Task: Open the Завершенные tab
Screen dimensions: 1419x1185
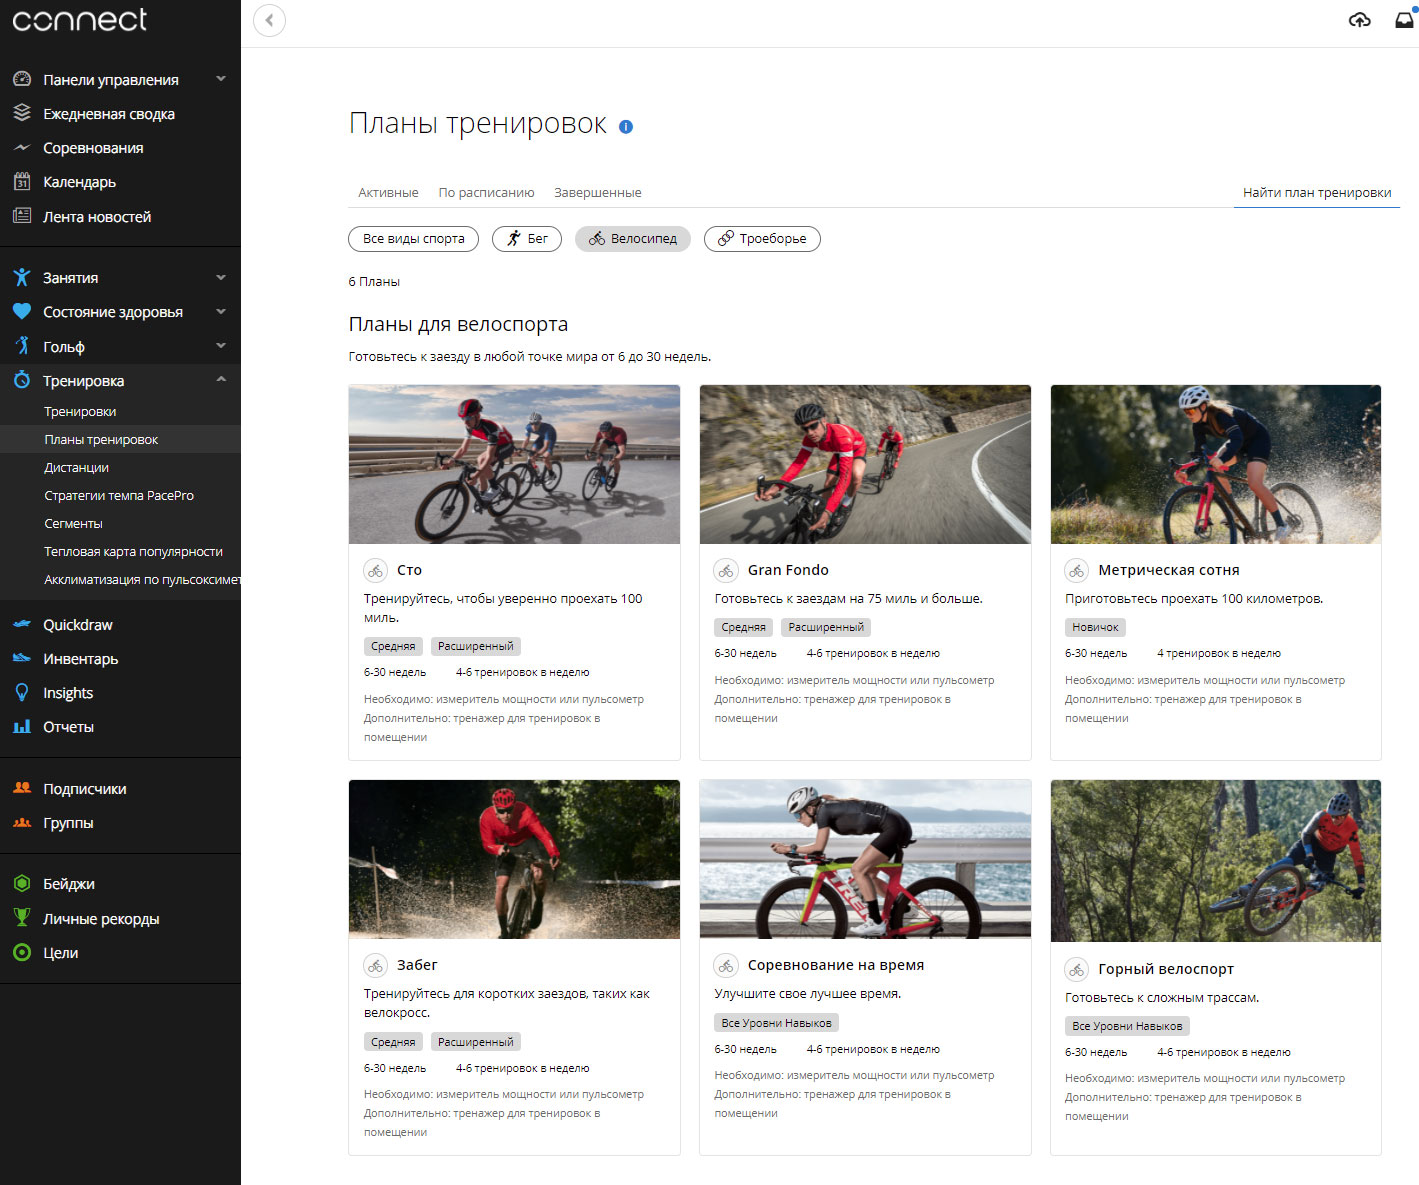Action: pyautogui.click(x=597, y=193)
